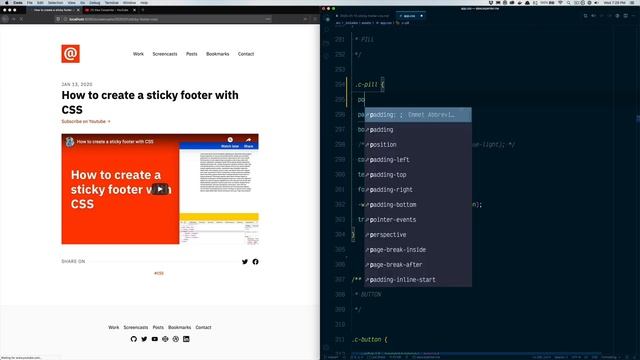
Task: Click the '.c-button {' selector line
Action: [369, 339]
